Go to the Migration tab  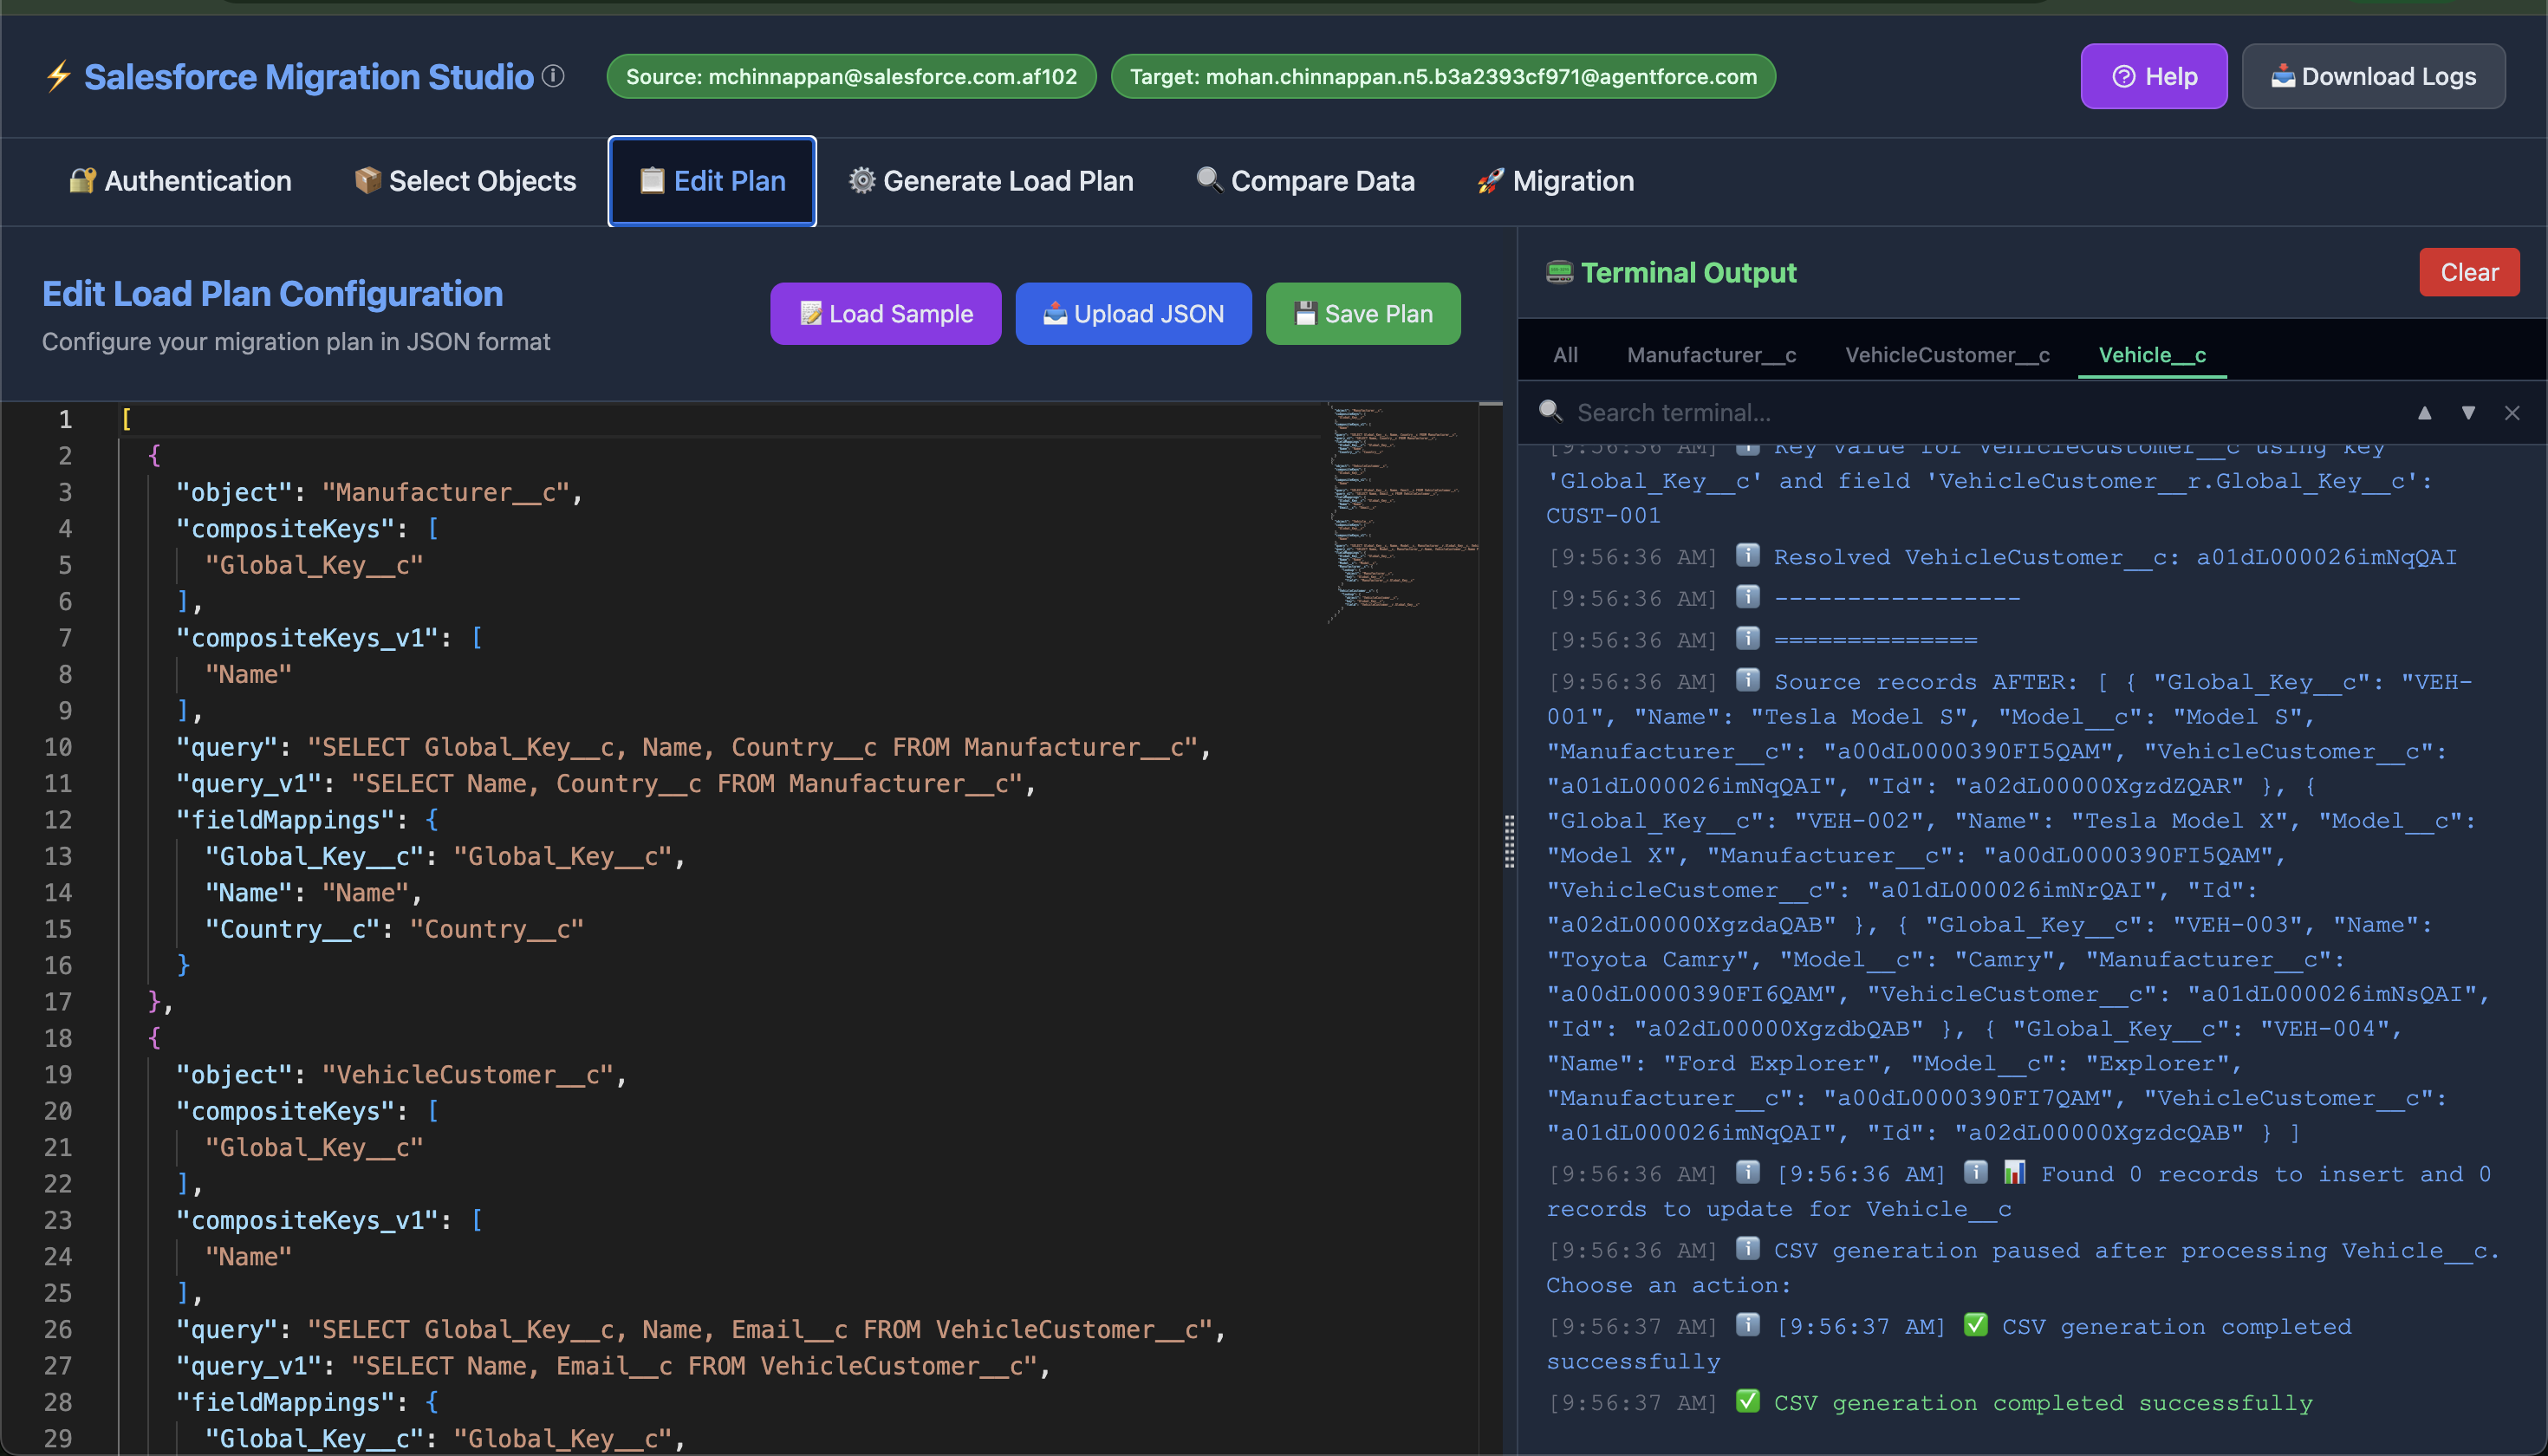click(x=1555, y=181)
